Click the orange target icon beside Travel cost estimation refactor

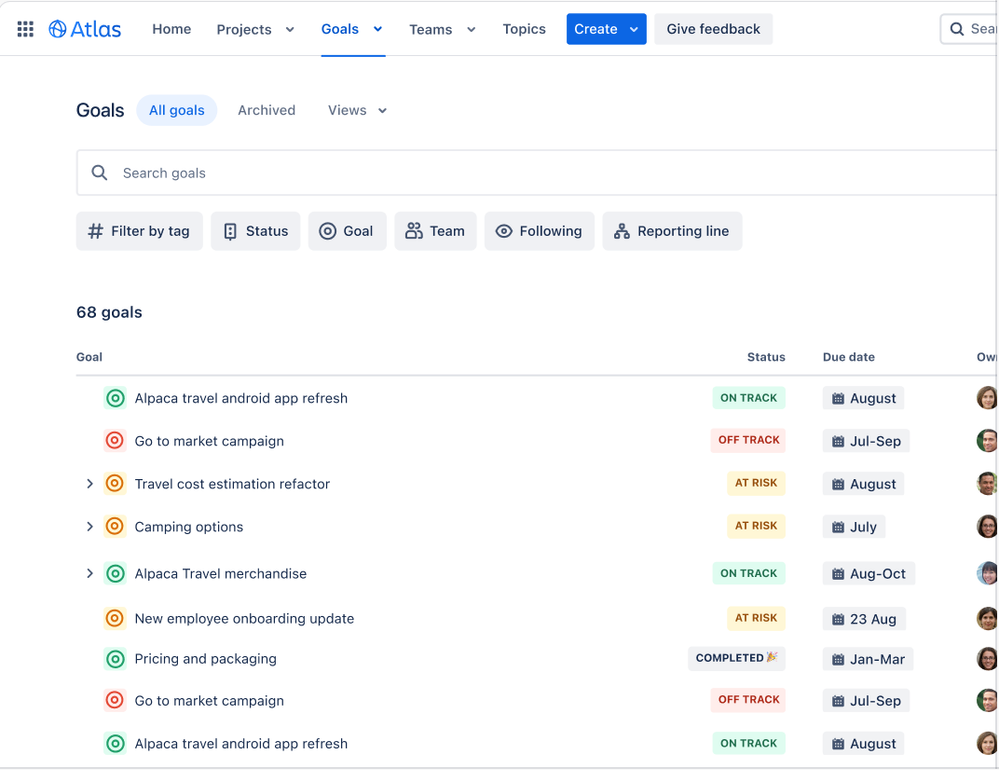[x=115, y=483]
